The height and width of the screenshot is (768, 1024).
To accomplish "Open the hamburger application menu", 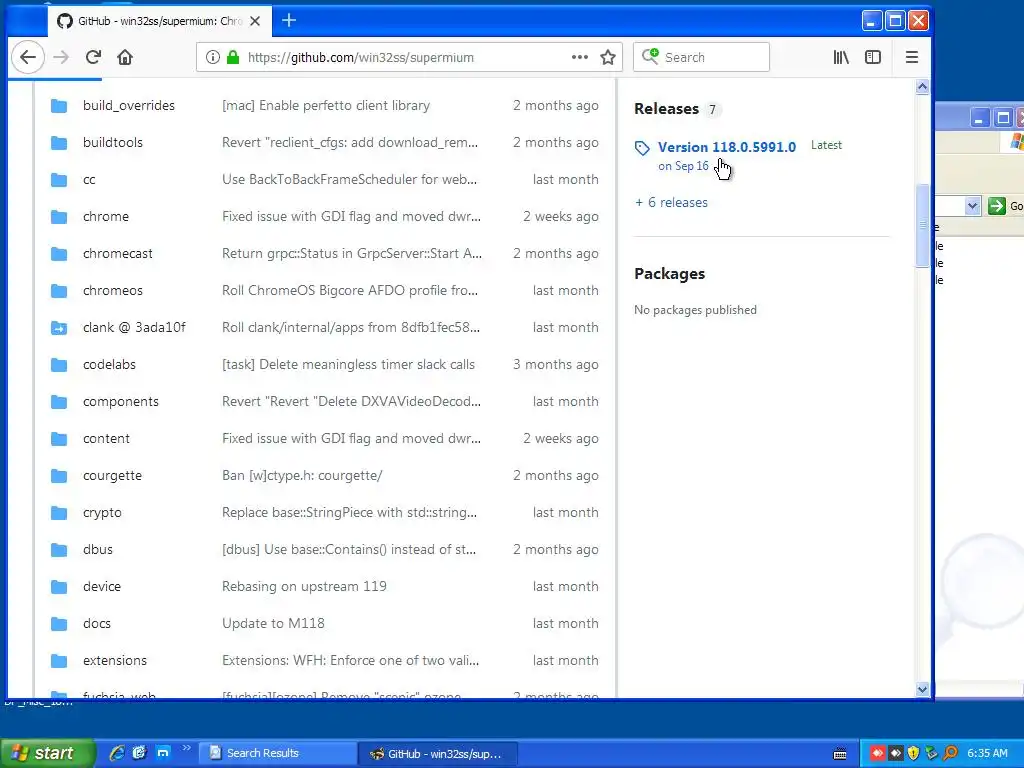I will click(912, 57).
